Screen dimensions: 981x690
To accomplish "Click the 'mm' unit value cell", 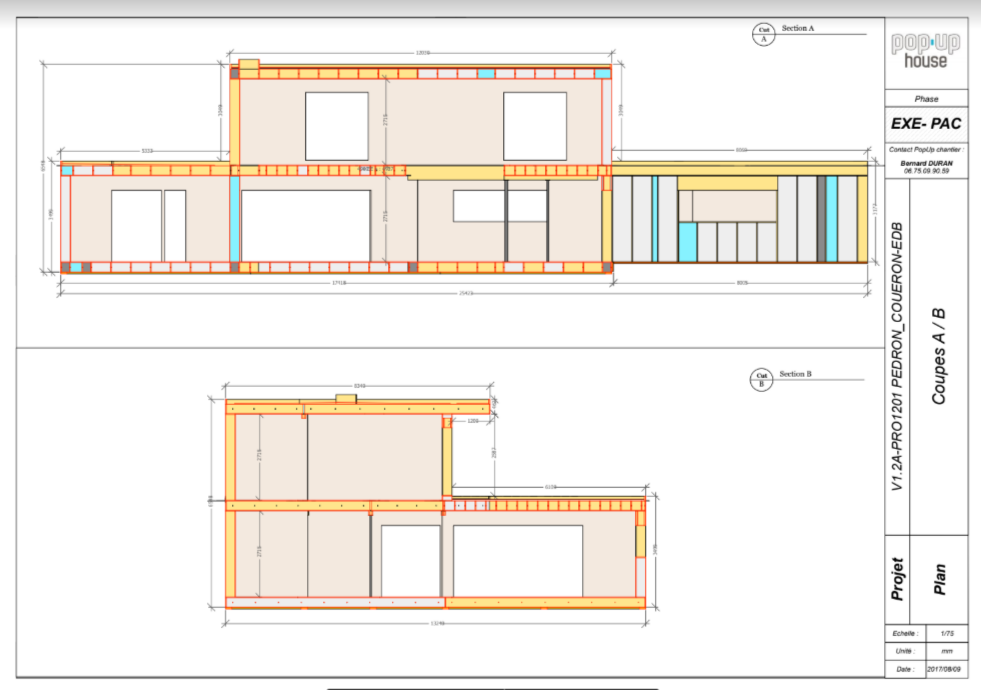I will (x=946, y=651).
